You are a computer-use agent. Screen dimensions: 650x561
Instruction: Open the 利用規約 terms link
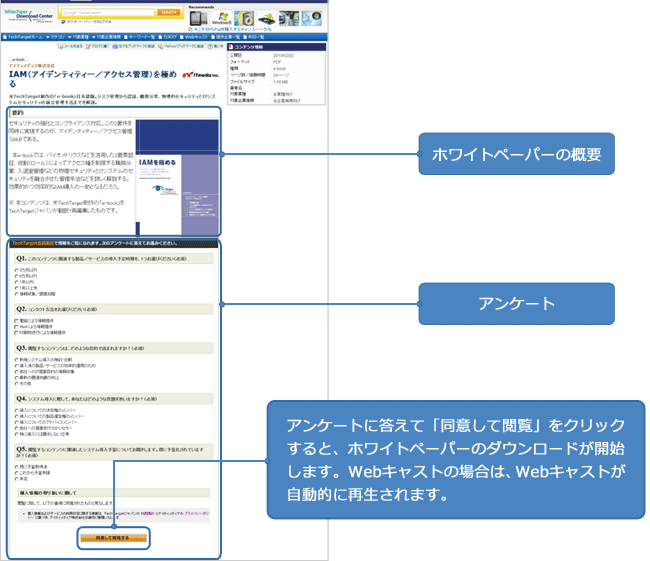coord(147,513)
